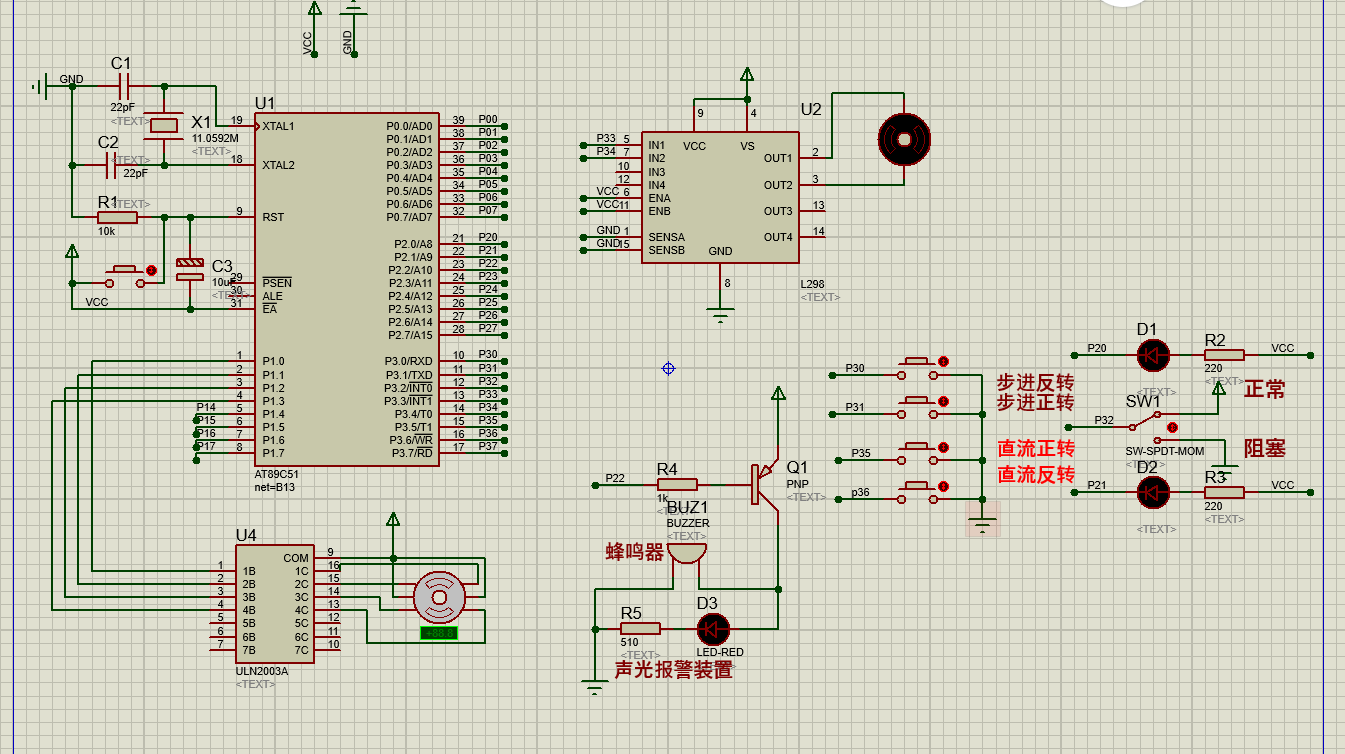The width and height of the screenshot is (1345, 754).
Task: Click the net=B13 text under U1
Action: tap(275, 488)
